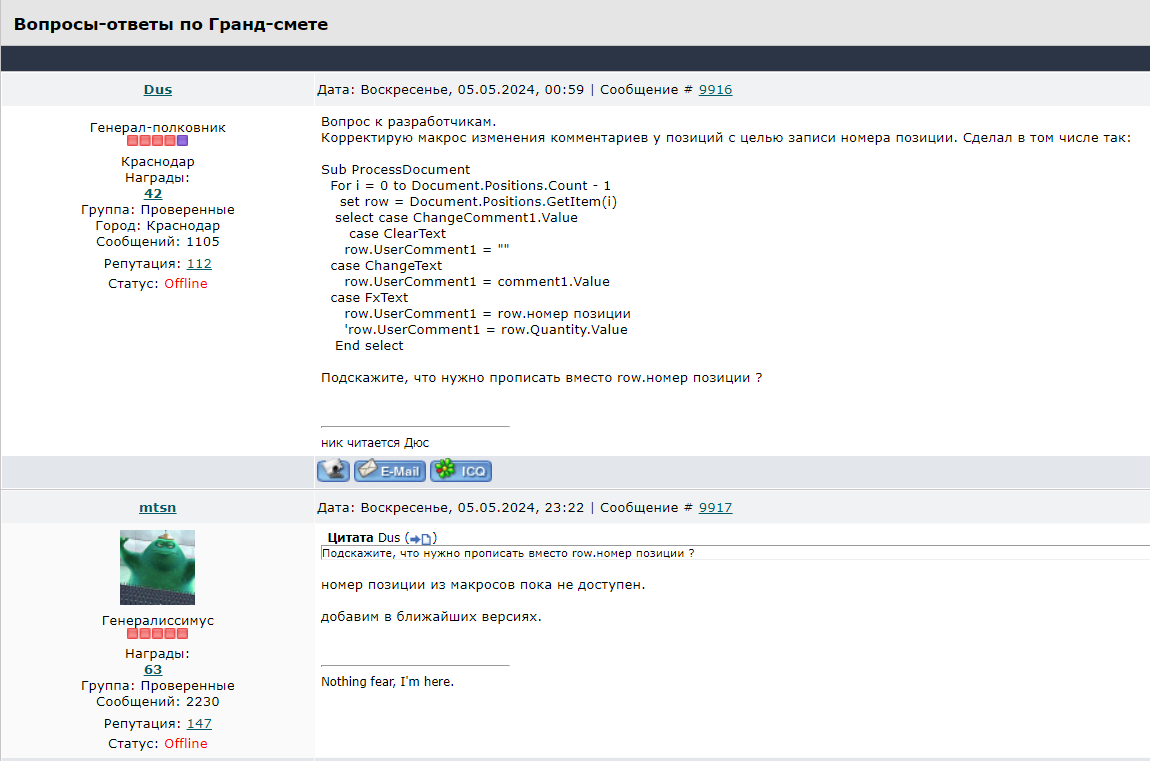Click mtsn 'Статус: Offline' text
The image size is (1150, 761).
point(158,743)
